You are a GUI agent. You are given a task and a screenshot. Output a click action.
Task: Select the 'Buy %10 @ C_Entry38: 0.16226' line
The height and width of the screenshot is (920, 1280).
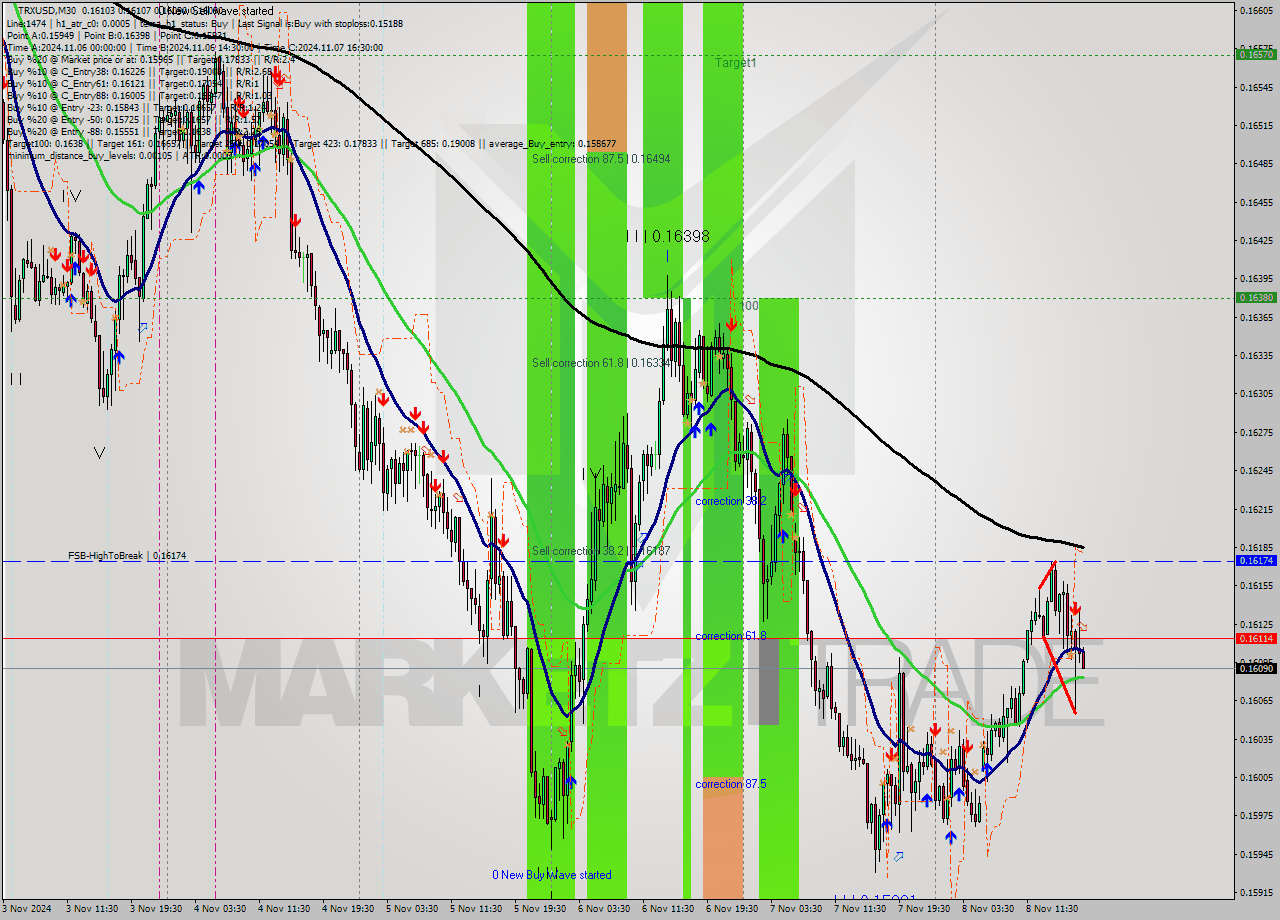(75, 71)
